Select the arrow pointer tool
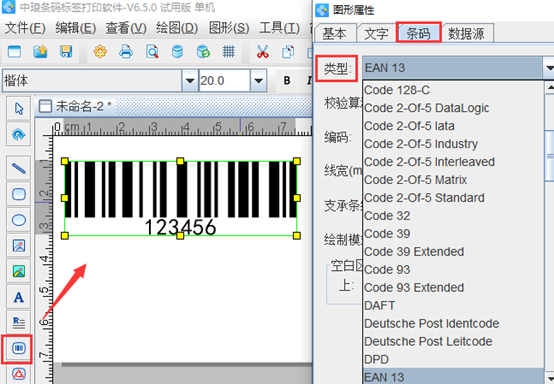The image size is (554, 384). 19,108
